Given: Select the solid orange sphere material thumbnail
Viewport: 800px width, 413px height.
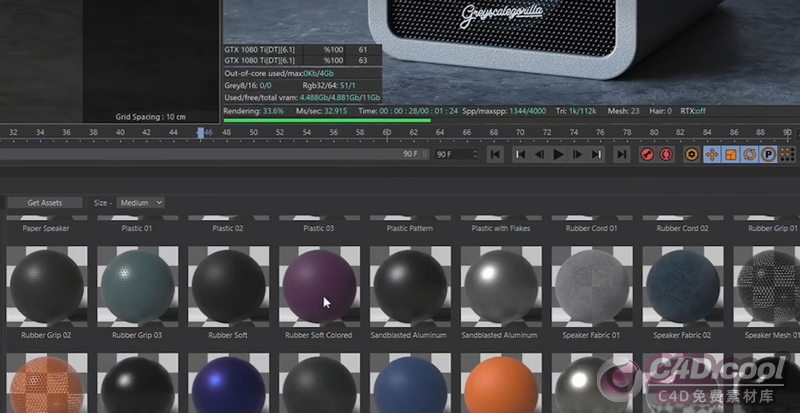Looking at the screenshot, I should tap(501, 383).
